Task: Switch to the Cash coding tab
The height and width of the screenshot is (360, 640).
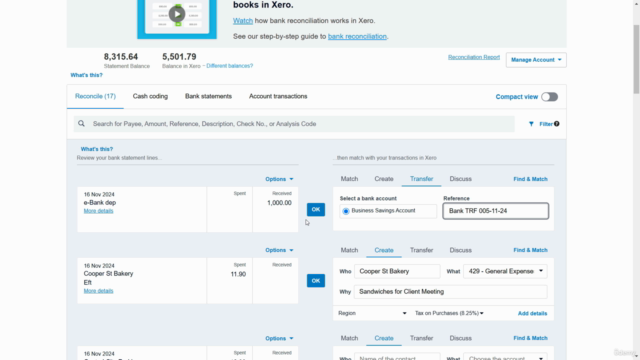Action: click(x=150, y=96)
